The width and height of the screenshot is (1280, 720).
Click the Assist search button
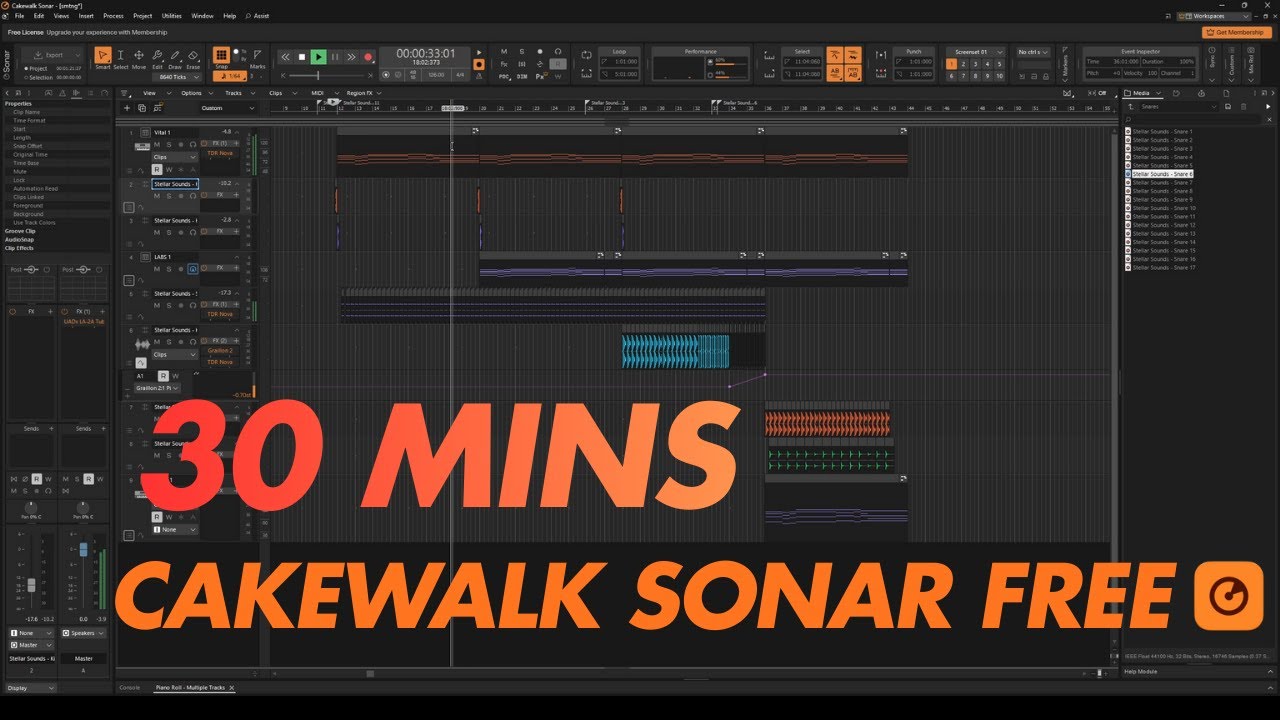[x=258, y=16]
